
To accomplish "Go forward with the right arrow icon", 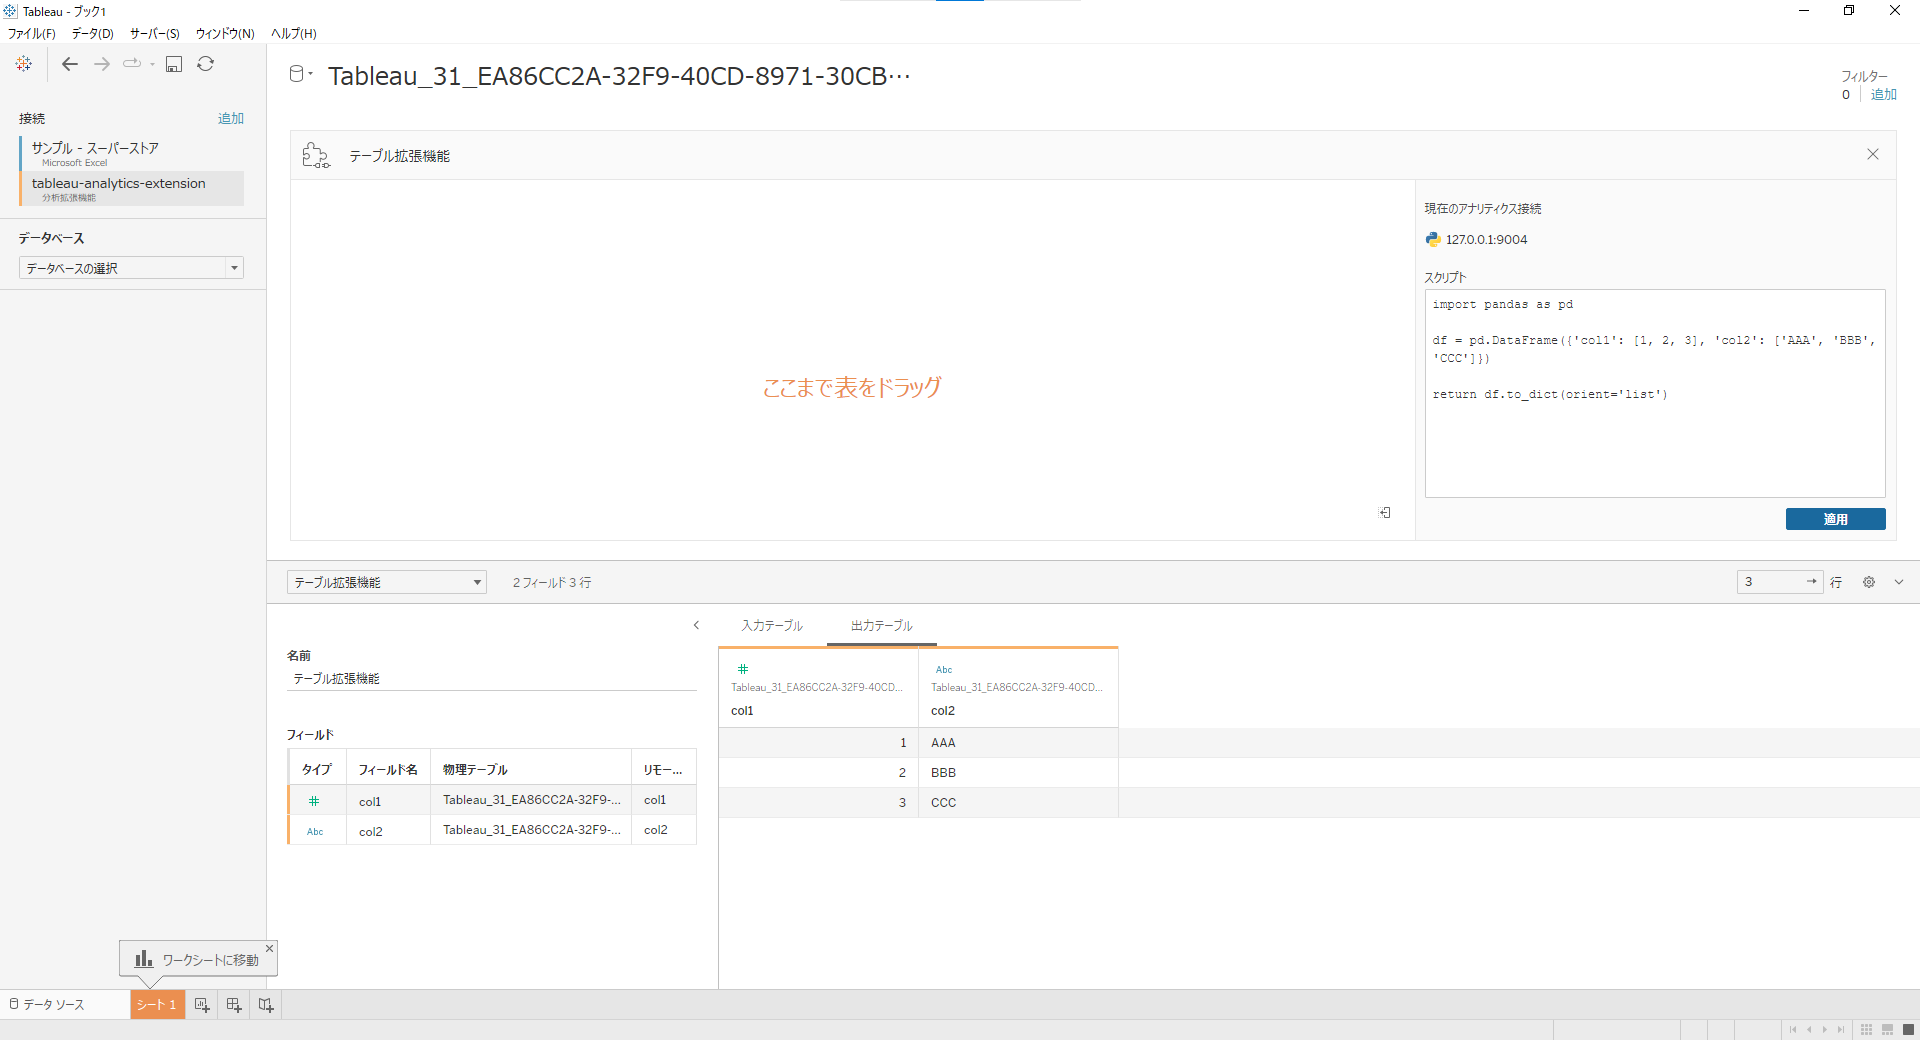I will 102,64.
